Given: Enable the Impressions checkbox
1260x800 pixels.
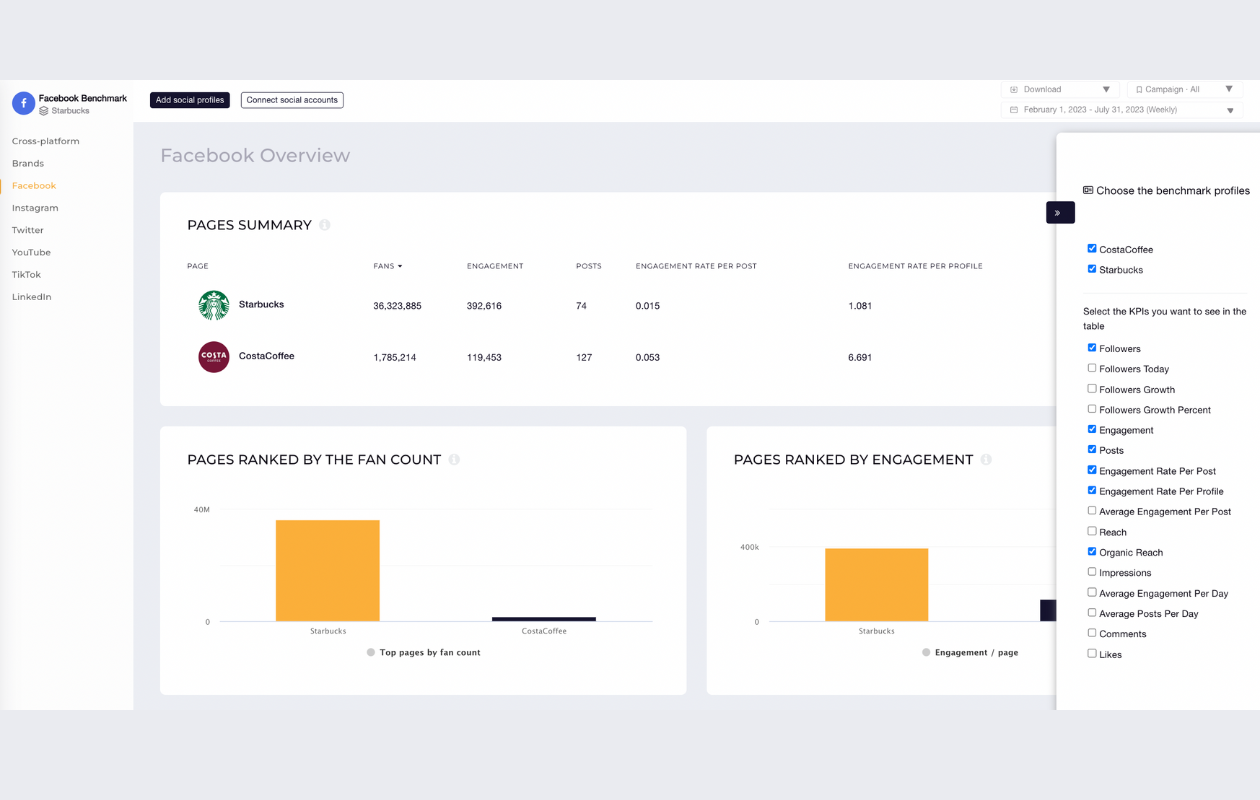Looking at the screenshot, I should click(x=1092, y=572).
